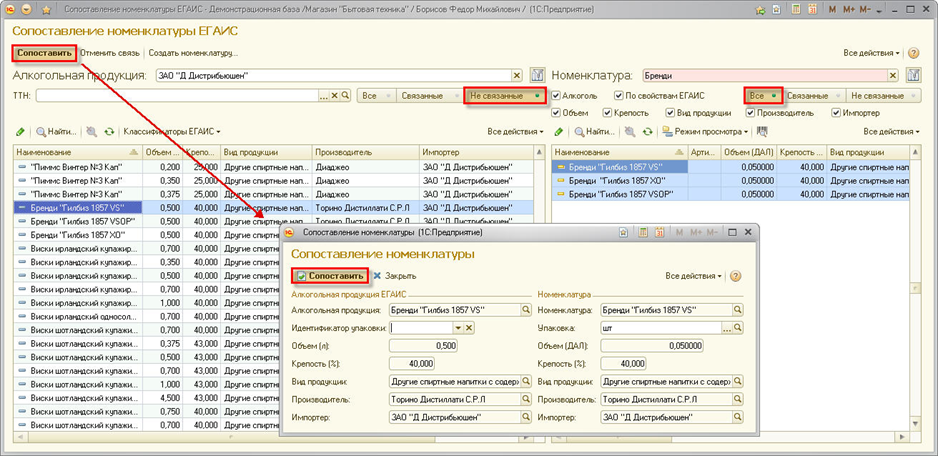Viewport: 938px width, 456px height.
Task: Click green refresh icon above left table
Action: [x=109, y=132]
